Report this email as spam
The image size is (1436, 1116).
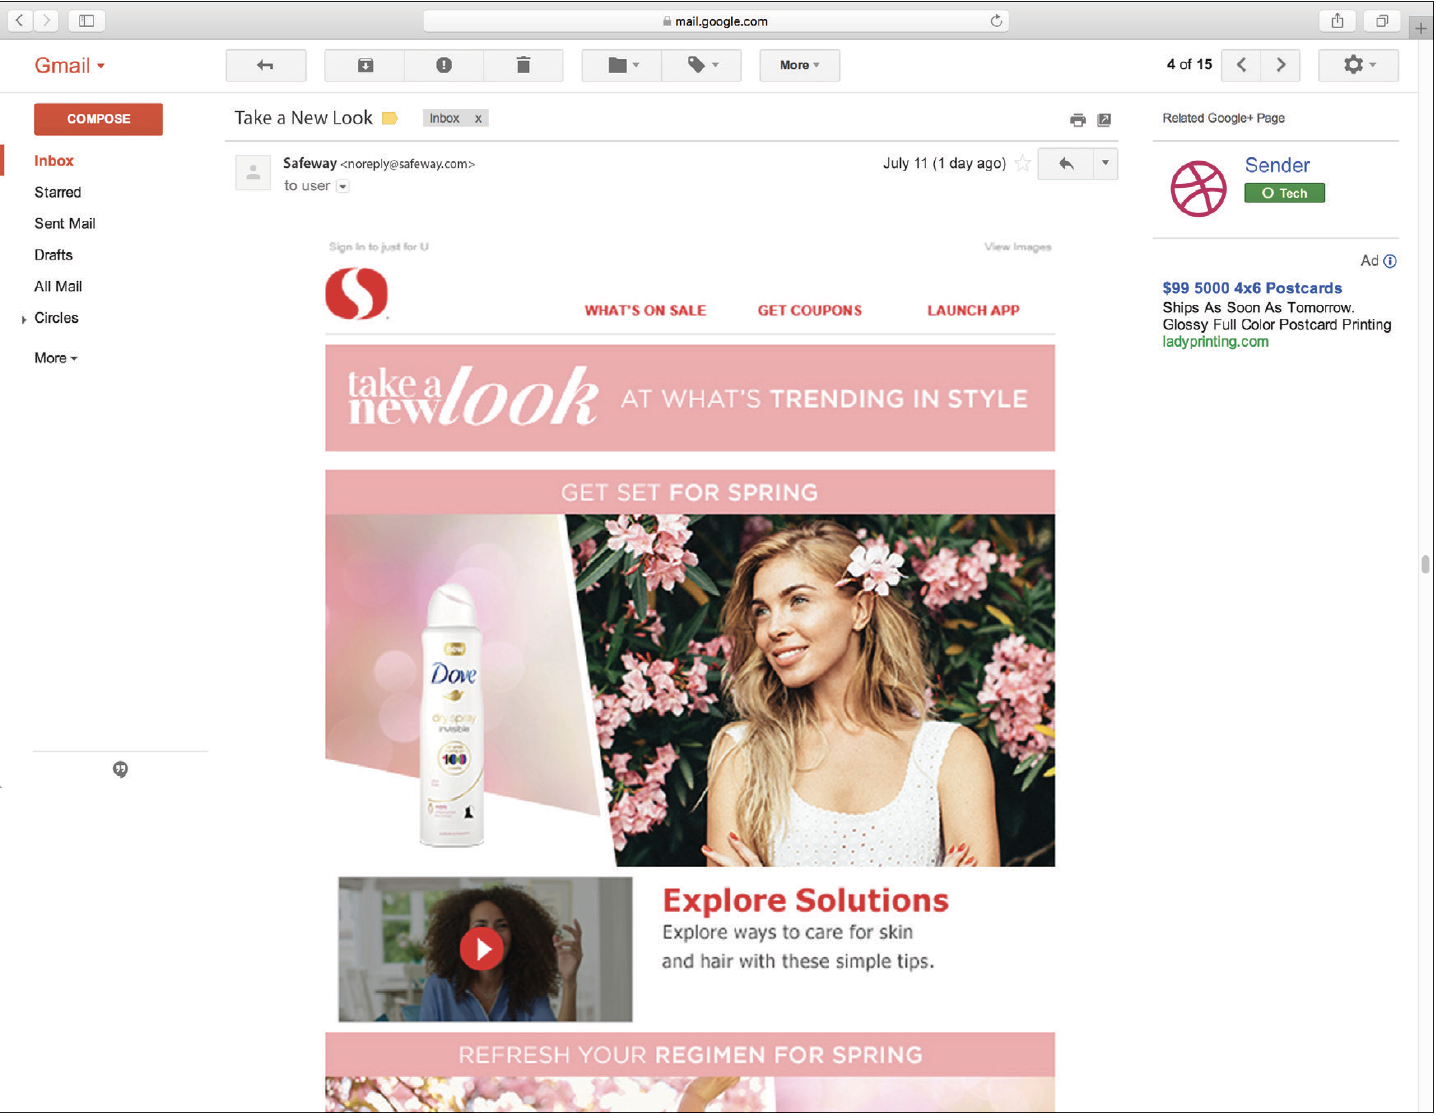444,65
